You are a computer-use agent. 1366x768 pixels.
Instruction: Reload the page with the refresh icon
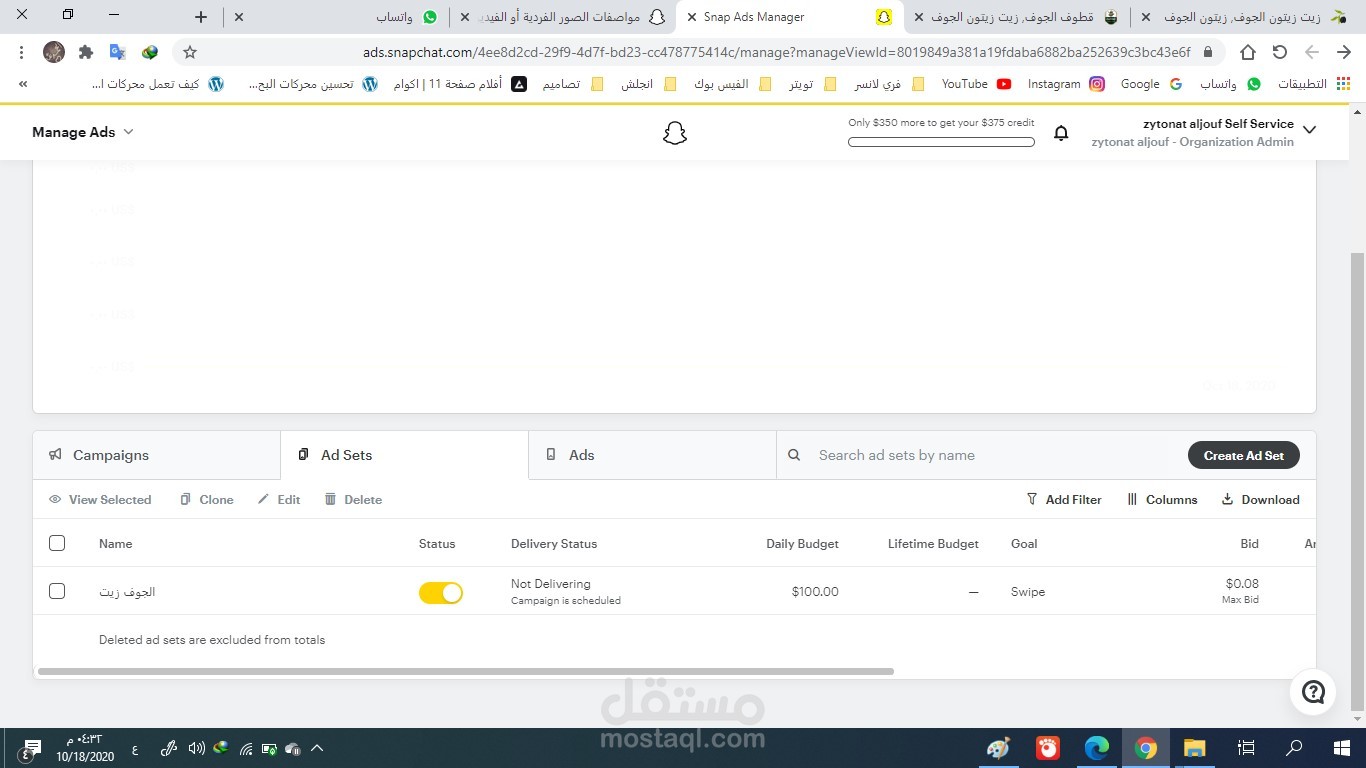tap(1279, 52)
